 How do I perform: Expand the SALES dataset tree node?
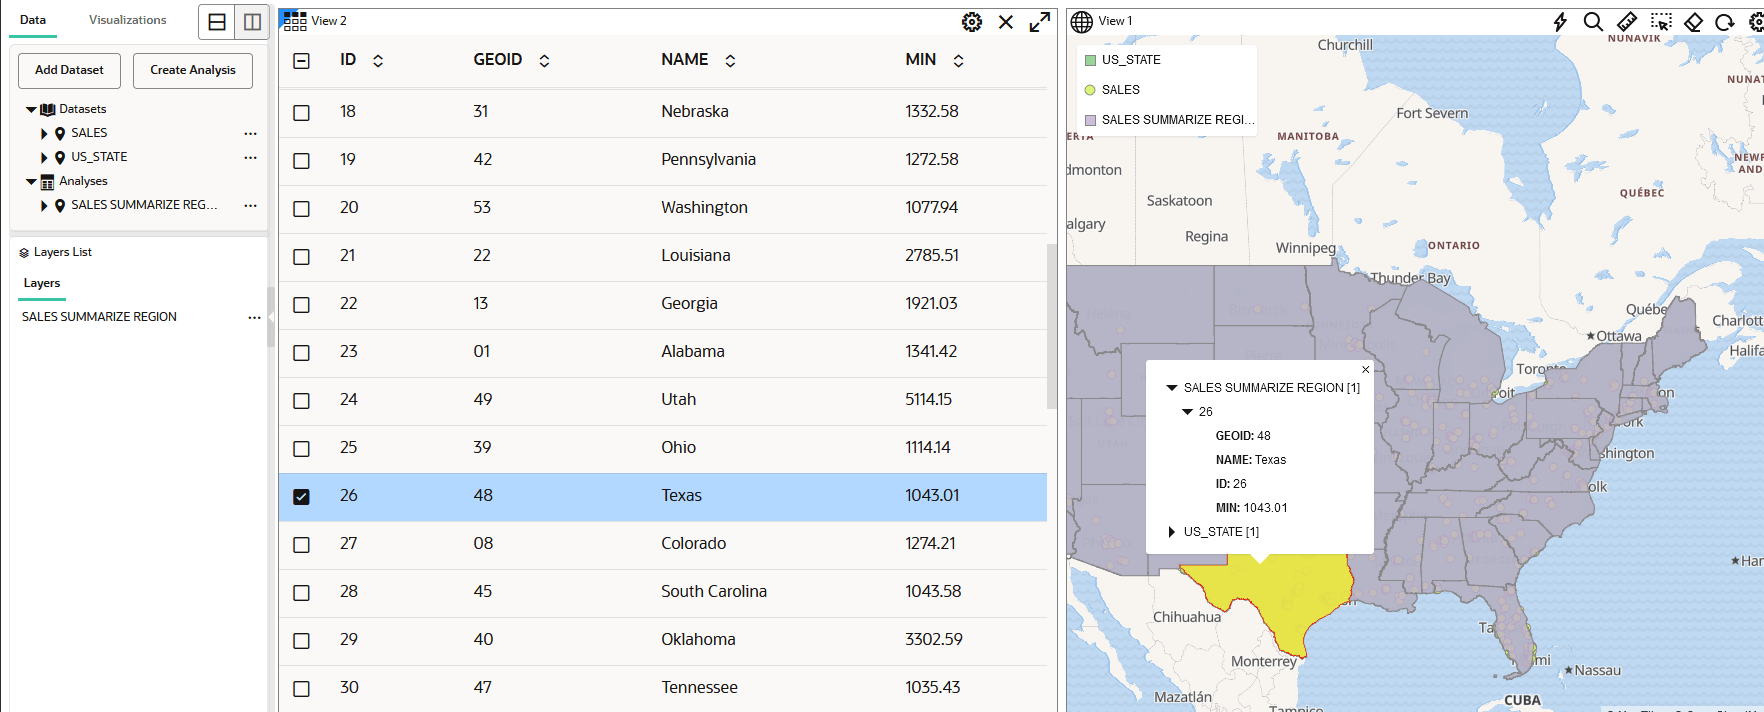pos(44,133)
